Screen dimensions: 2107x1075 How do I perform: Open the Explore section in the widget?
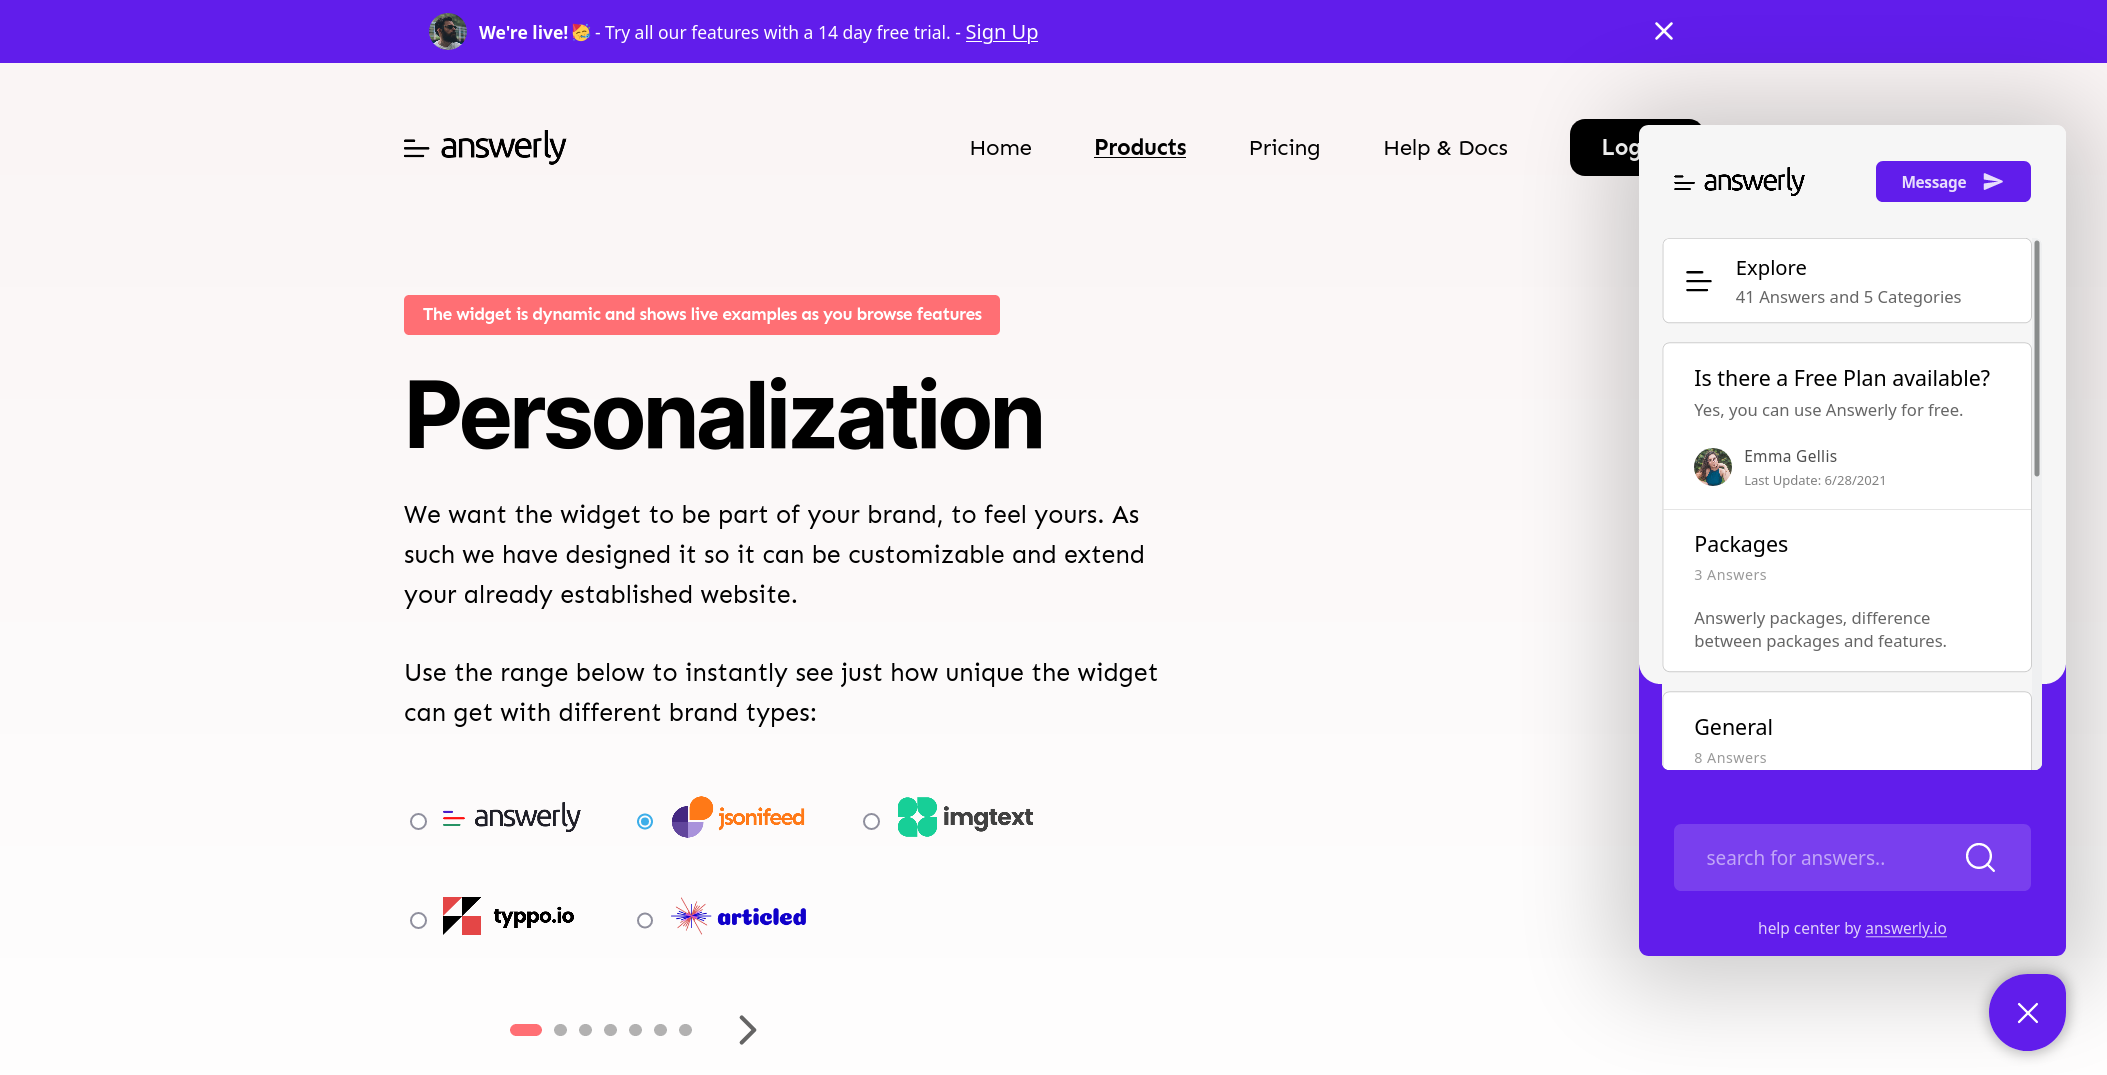pos(1845,280)
